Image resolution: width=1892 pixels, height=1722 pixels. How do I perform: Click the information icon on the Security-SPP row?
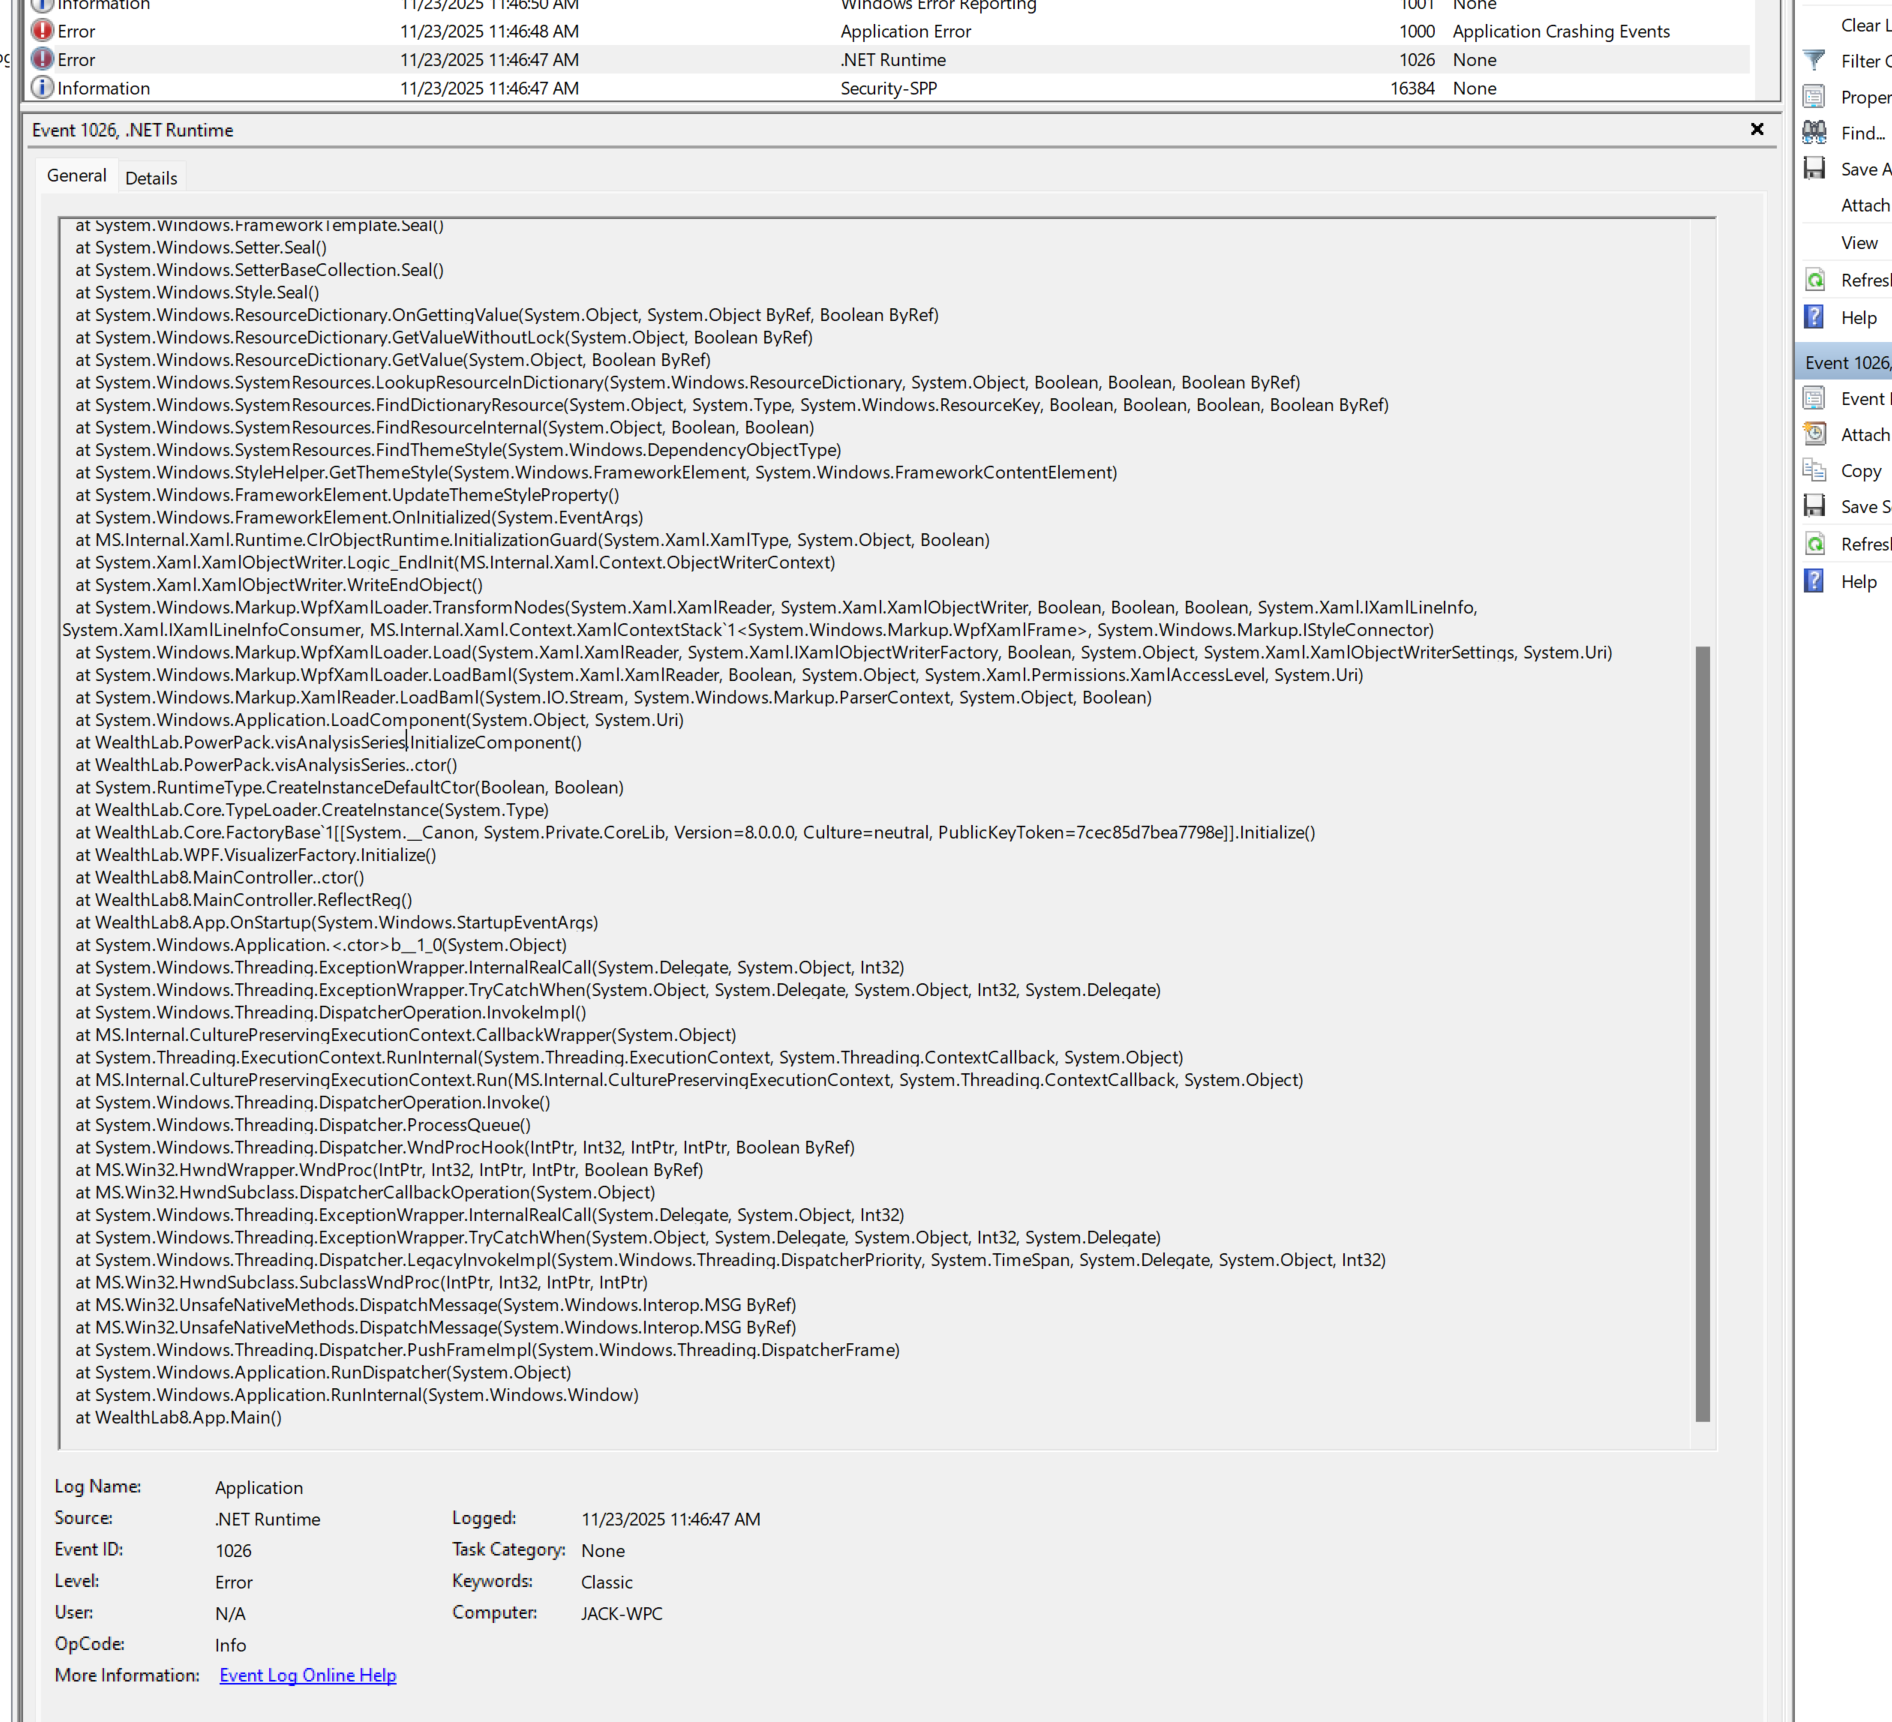click(x=42, y=88)
